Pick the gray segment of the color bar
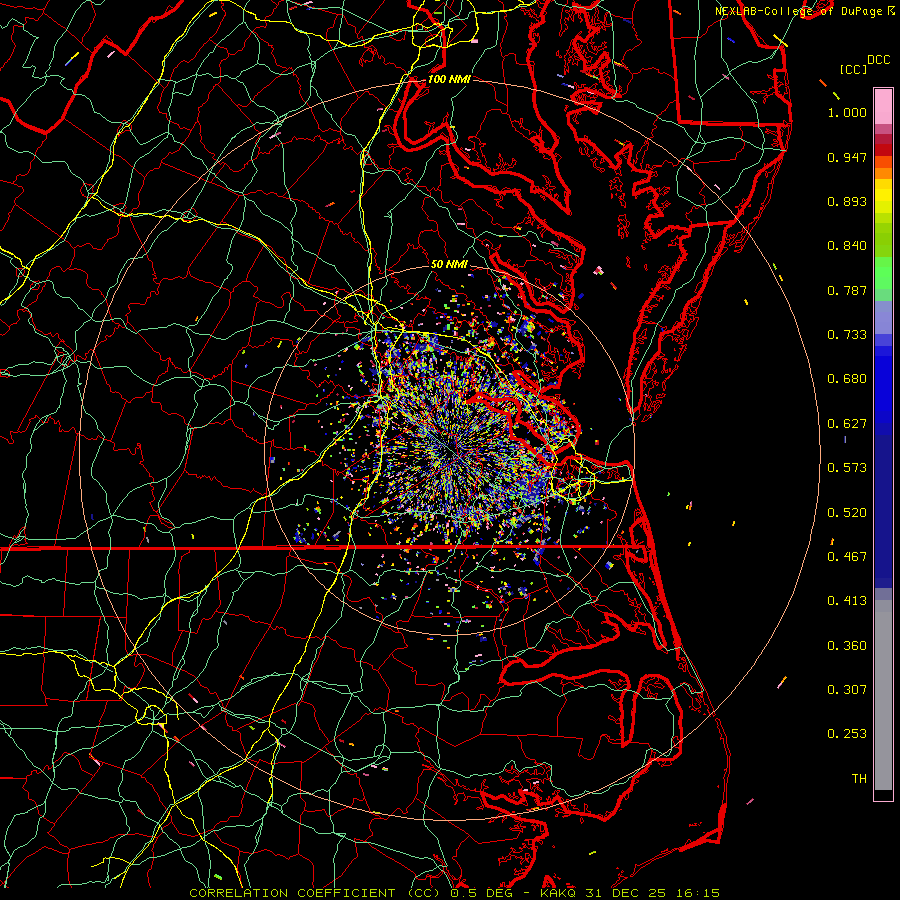Image resolution: width=900 pixels, height=900 pixels. [x=883, y=695]
